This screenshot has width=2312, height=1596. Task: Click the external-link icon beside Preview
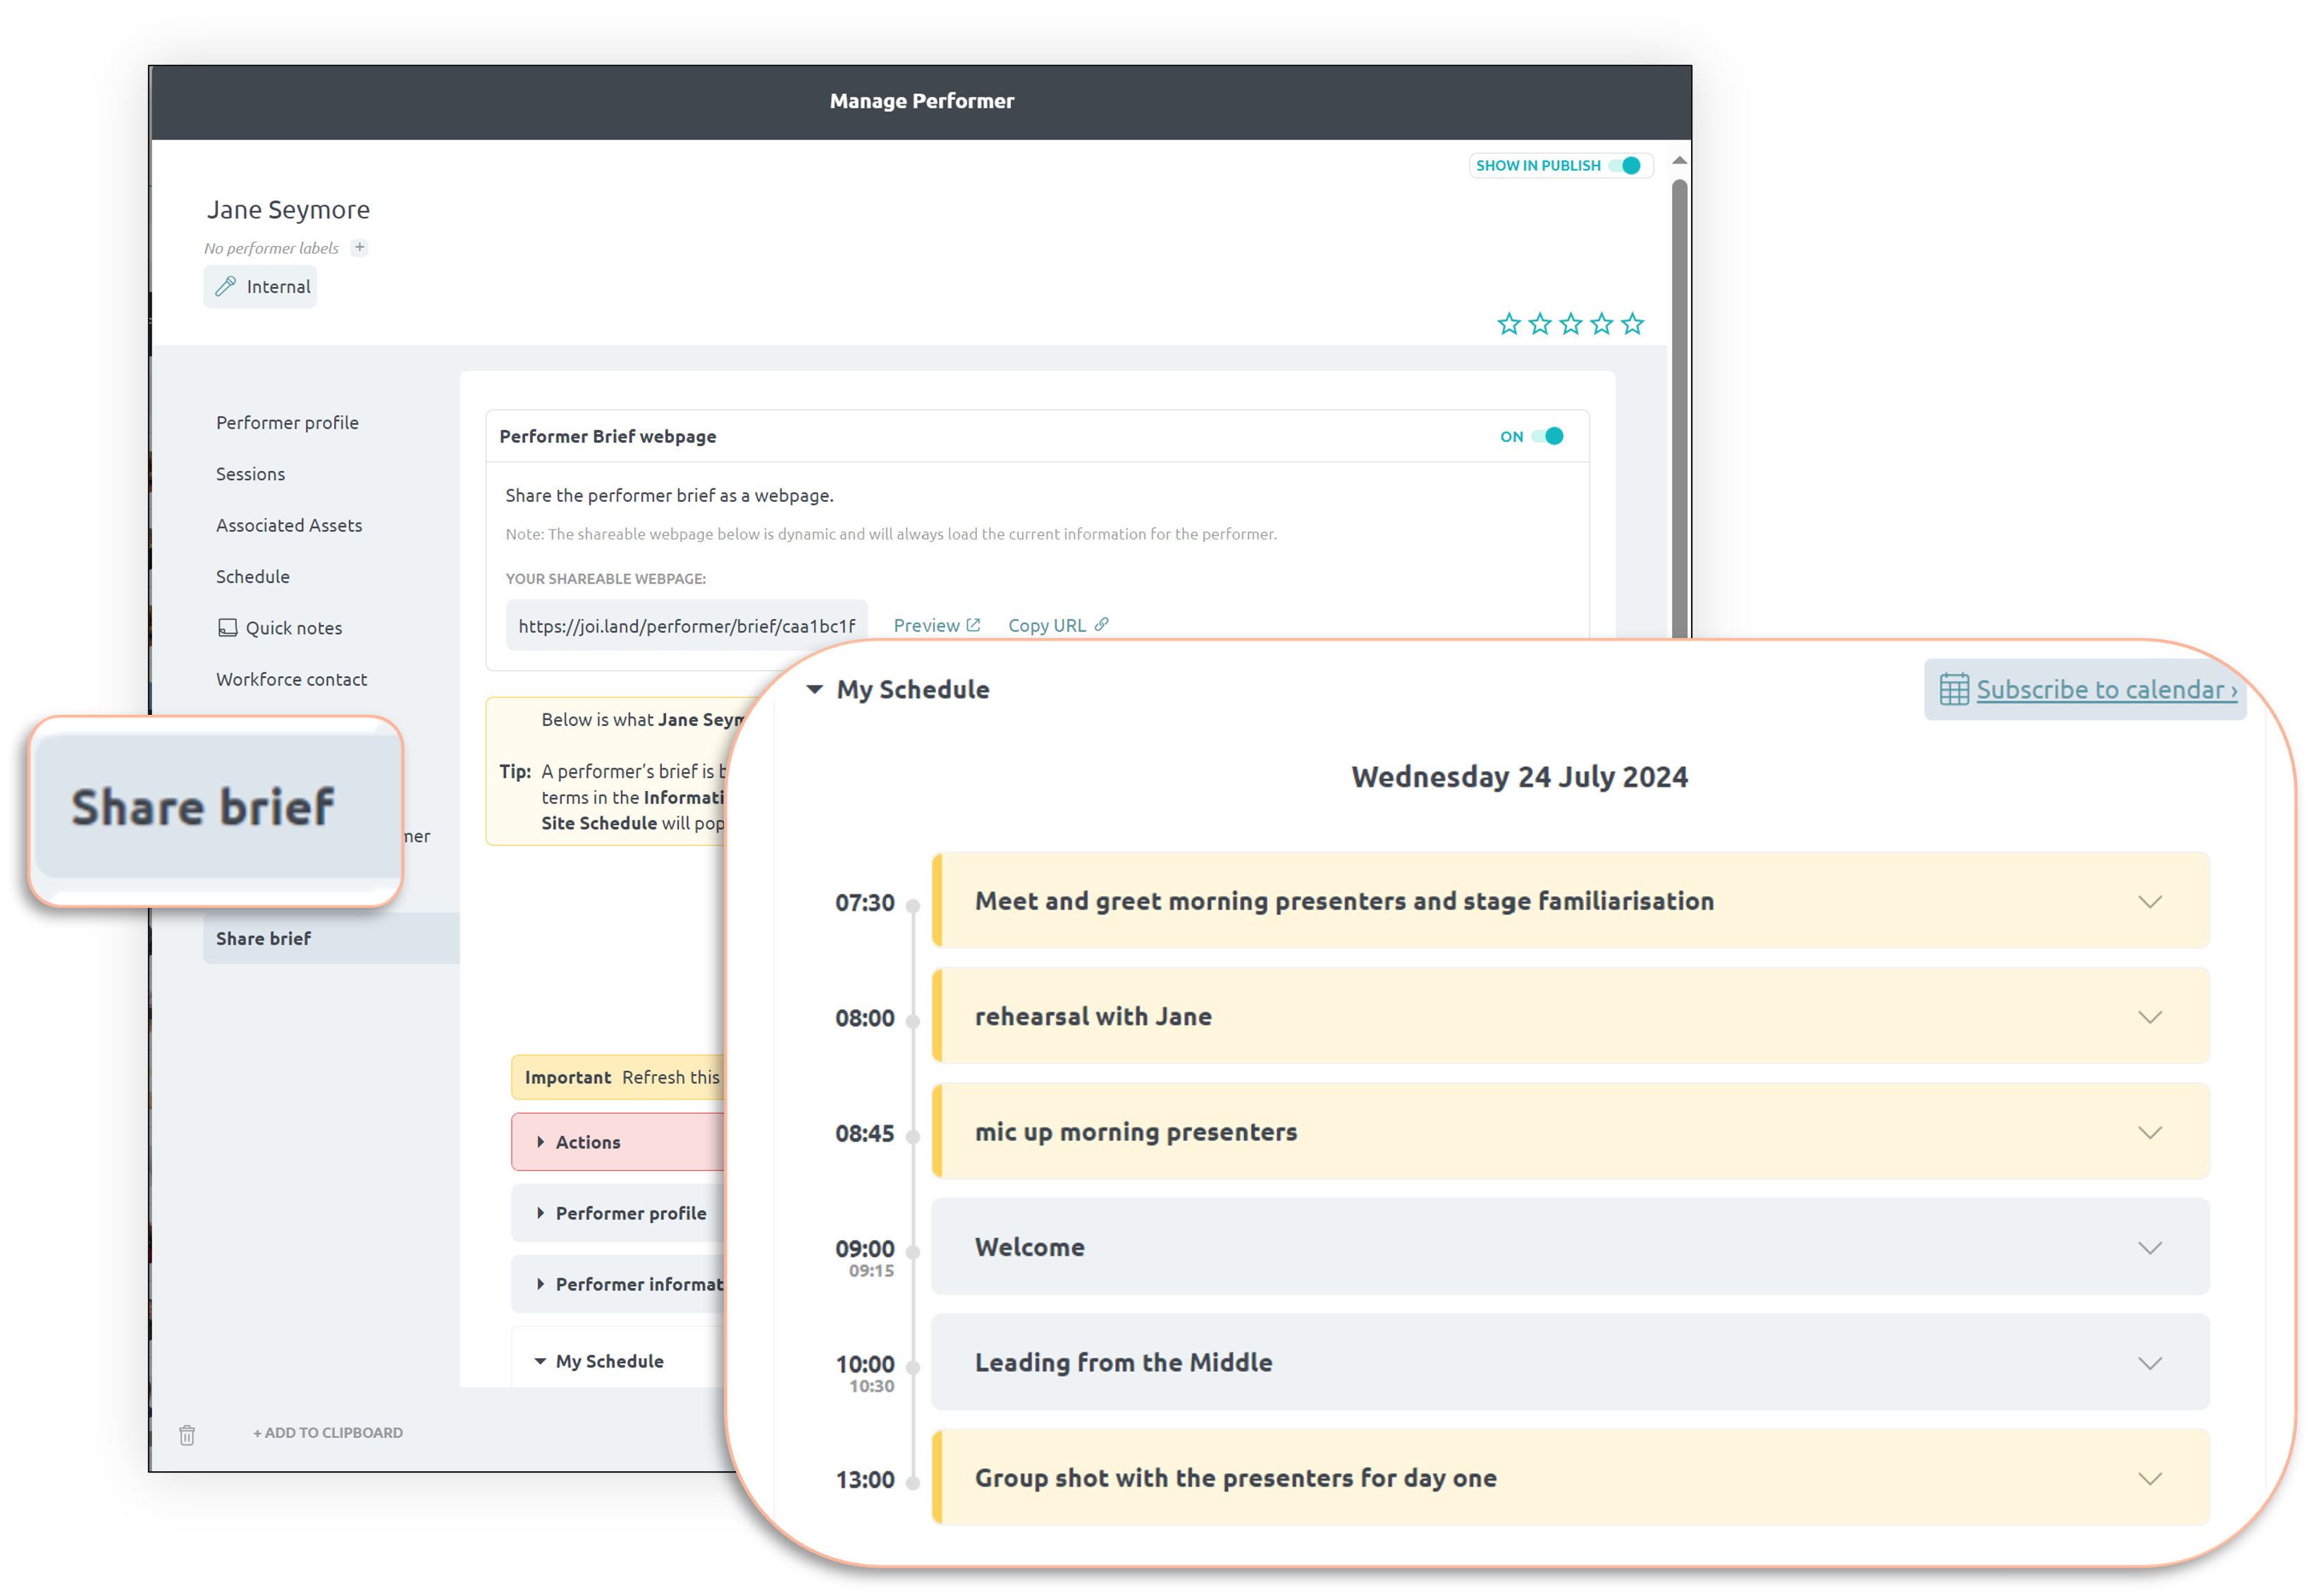[x=973, y=625]
